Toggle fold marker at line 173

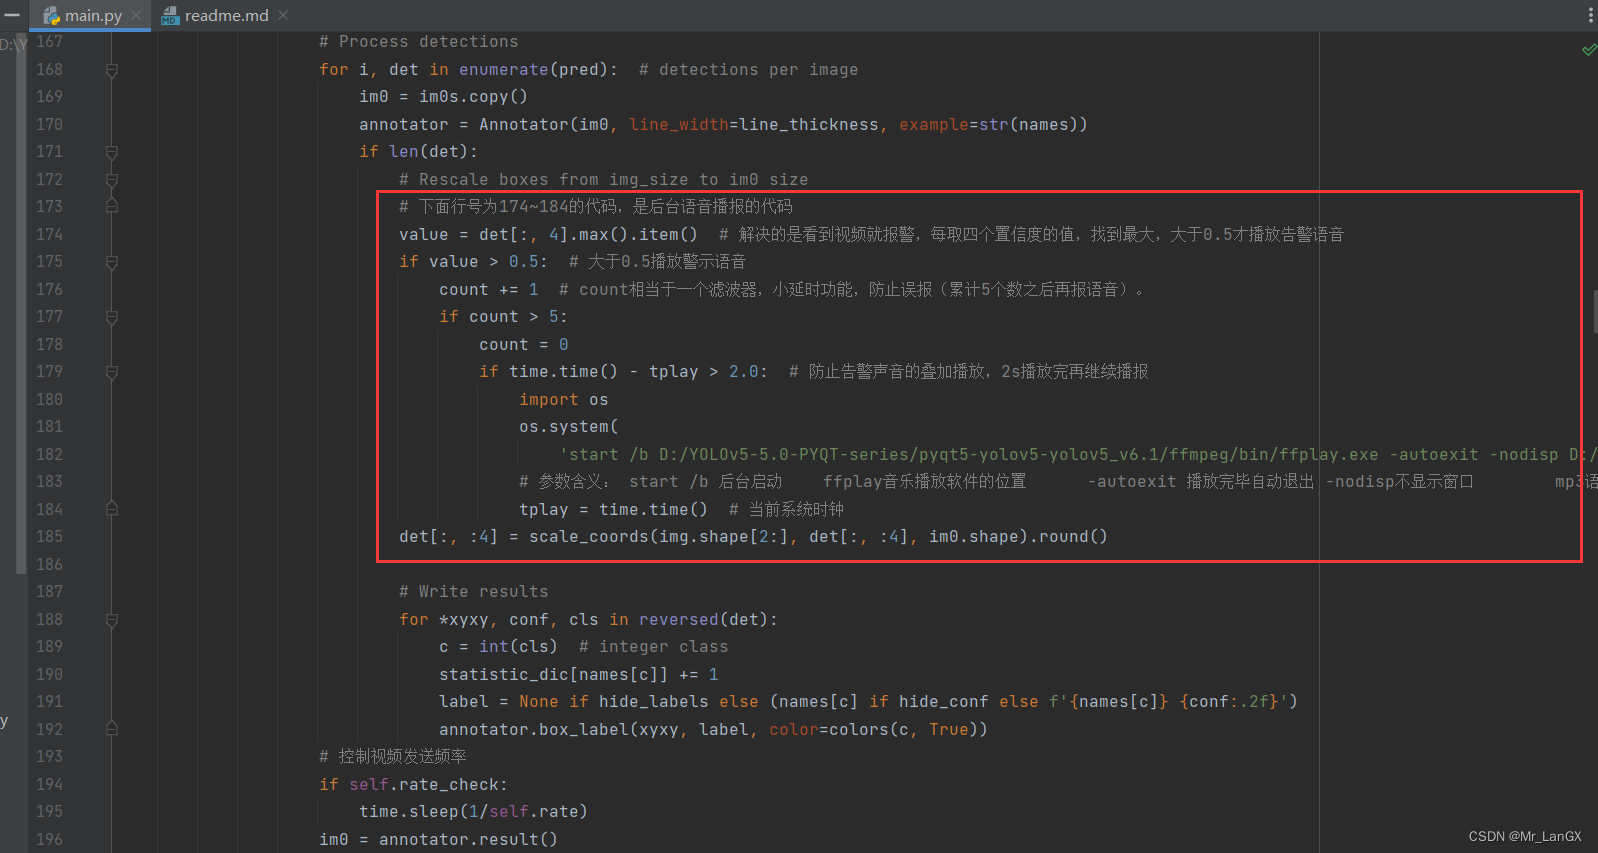point(112,207)
